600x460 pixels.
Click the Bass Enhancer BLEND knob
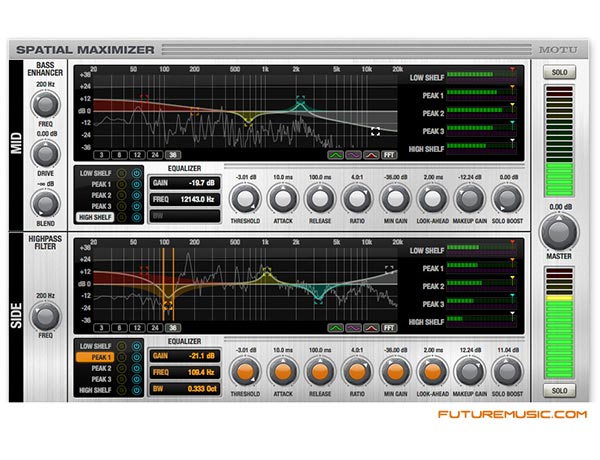46,204
